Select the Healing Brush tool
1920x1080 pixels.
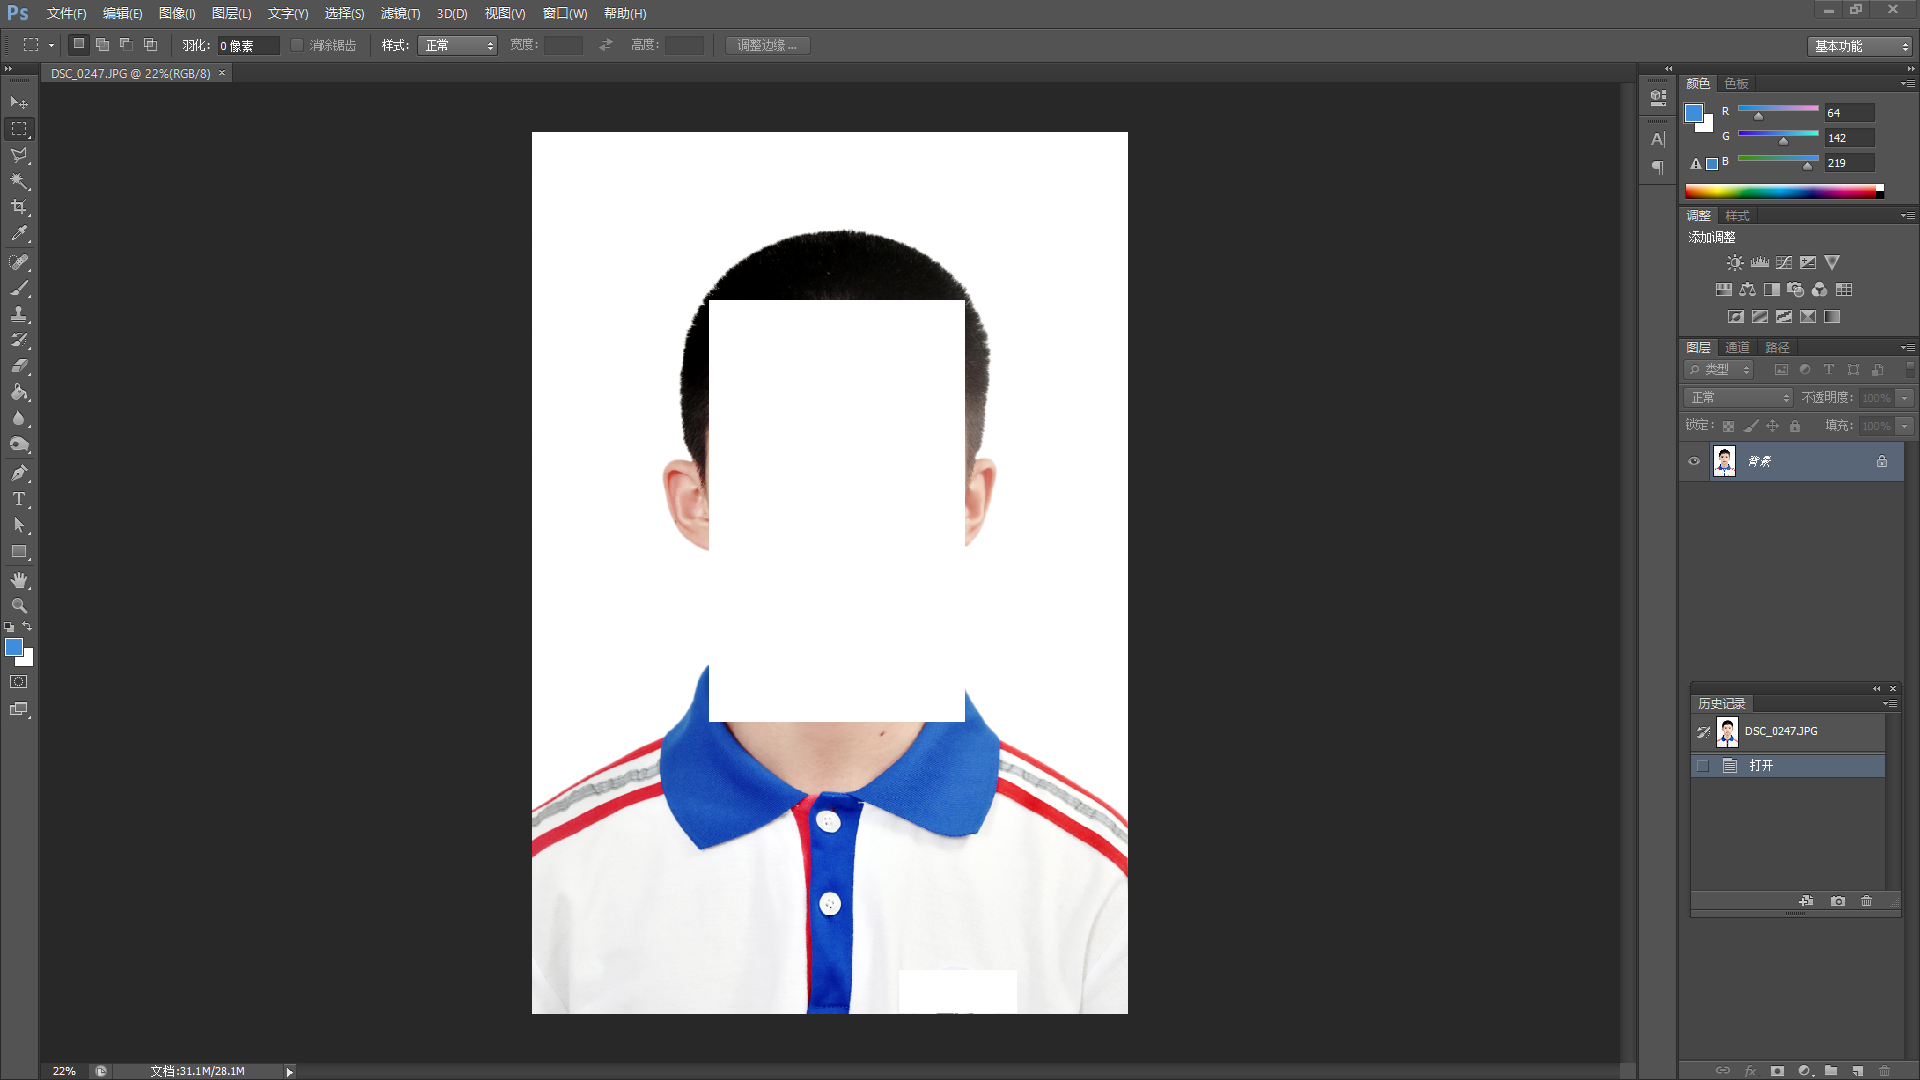[19, 262]
